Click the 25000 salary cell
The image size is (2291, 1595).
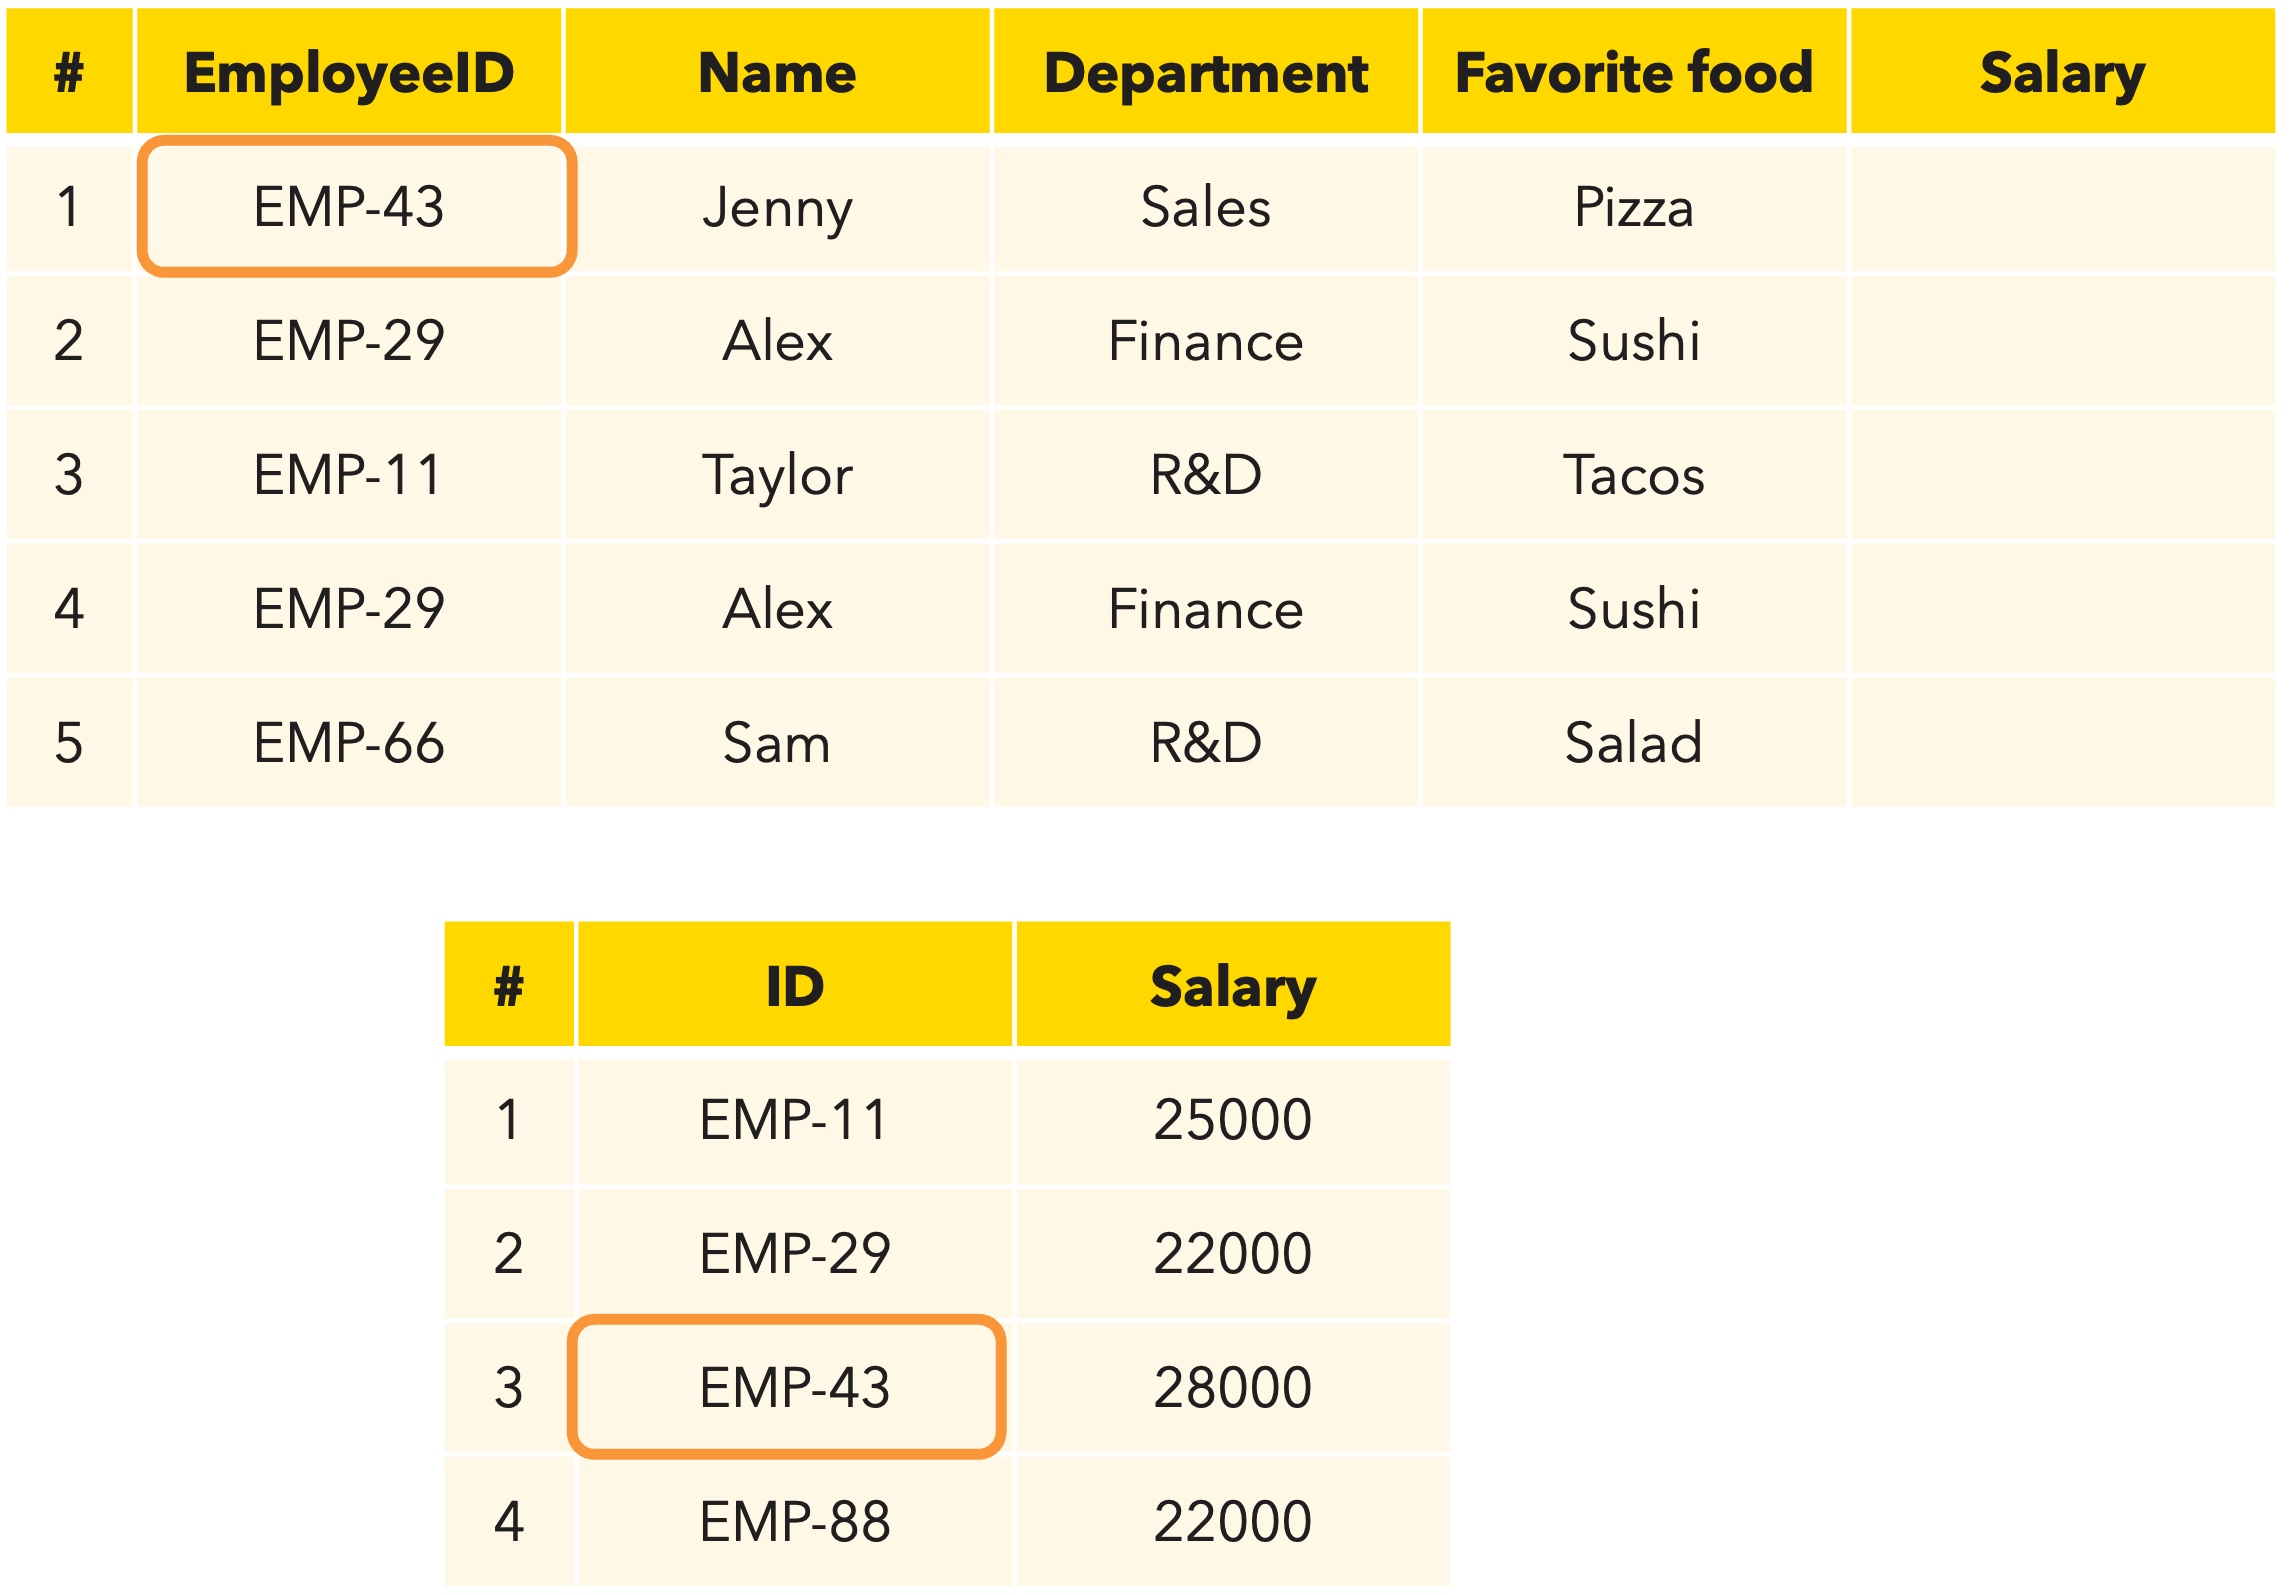click(1233, 1120)
